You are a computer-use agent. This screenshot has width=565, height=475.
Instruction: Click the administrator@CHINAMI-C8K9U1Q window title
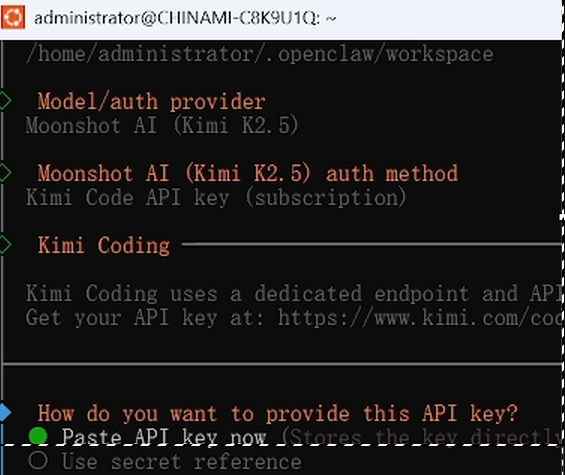tap(185, 17)
